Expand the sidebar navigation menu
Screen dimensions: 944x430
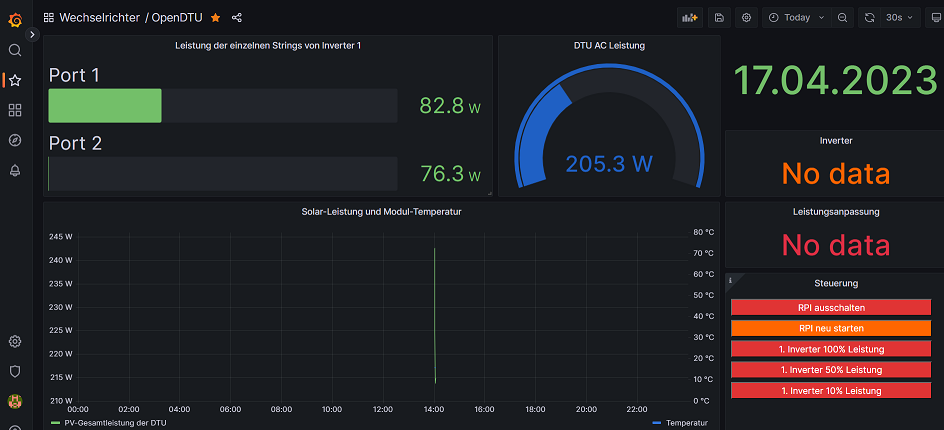tap(32, 34)
